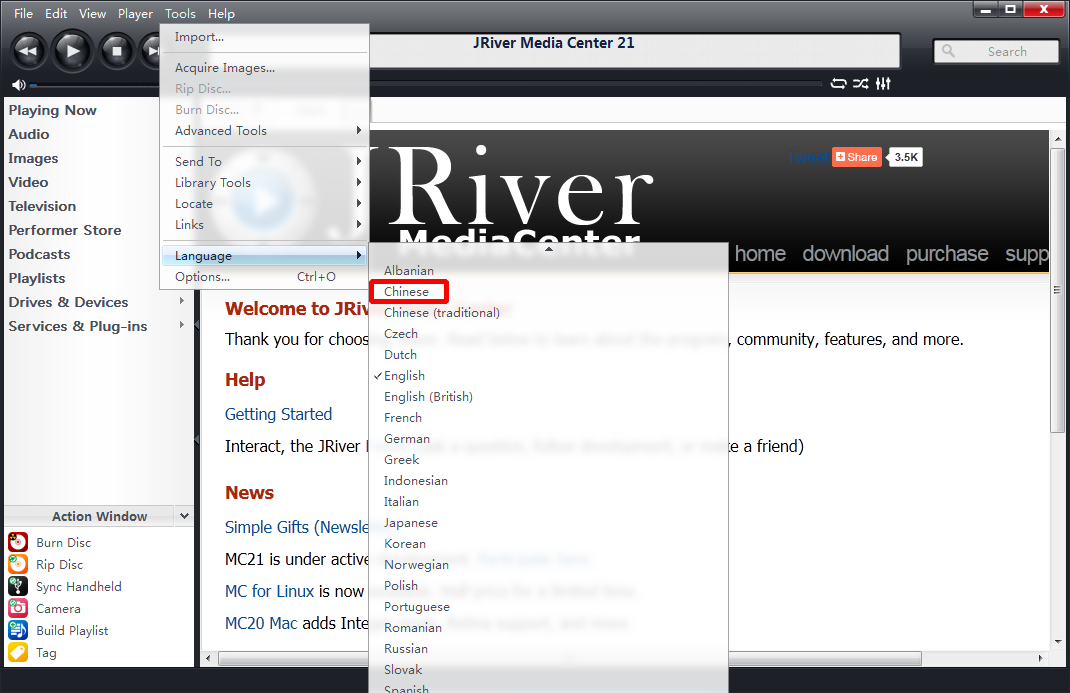Screen dimensions: 1070x693
Task: Expand Drives & Devices tree arrow
Action: [x=182, y=301]
